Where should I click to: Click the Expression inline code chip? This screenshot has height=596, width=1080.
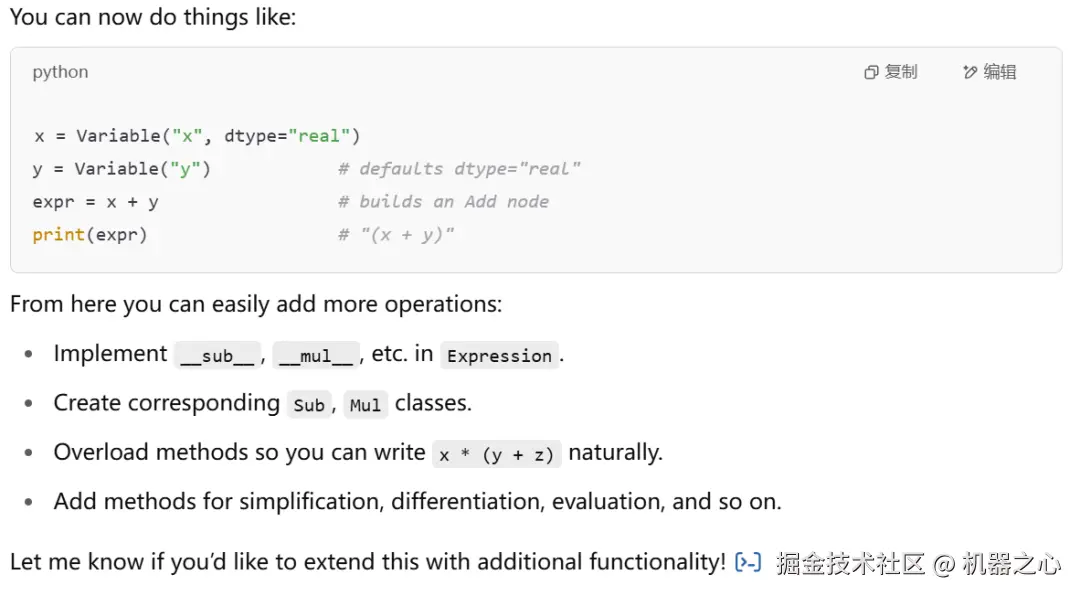pyautogui.click(x=499, y=355)
